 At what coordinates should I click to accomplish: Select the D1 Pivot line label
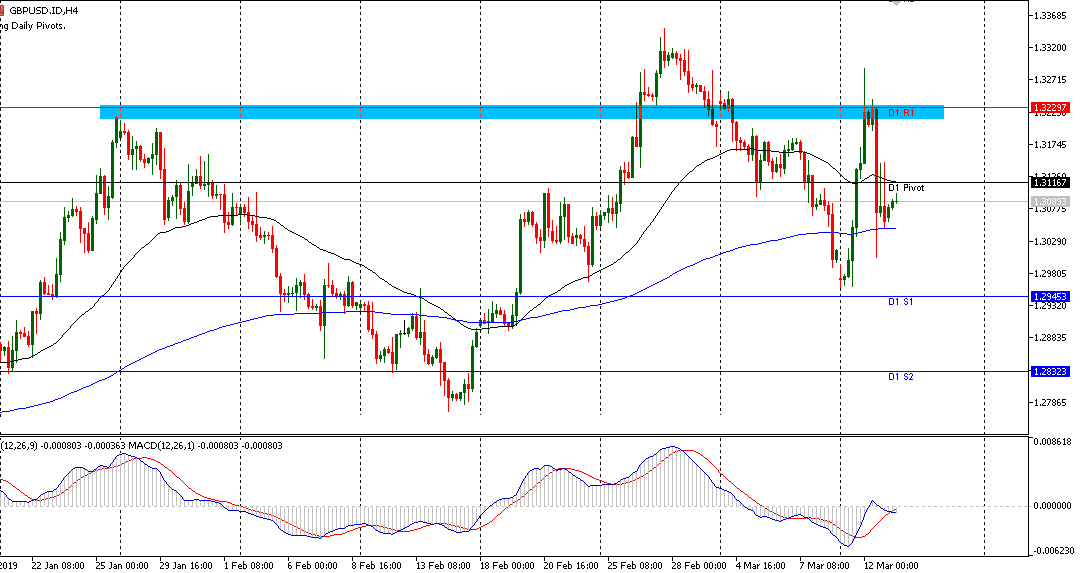[x=906, y=188]
